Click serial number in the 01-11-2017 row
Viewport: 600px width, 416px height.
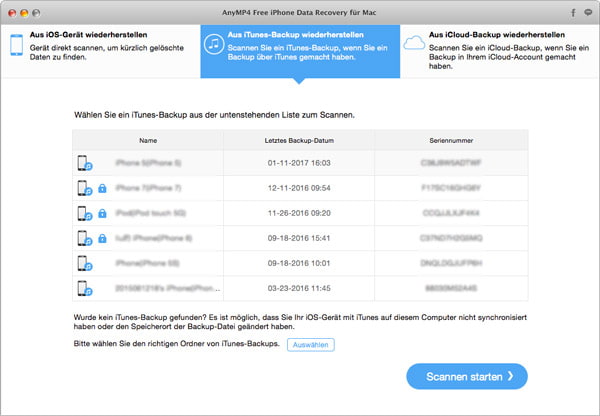(451, 163)
